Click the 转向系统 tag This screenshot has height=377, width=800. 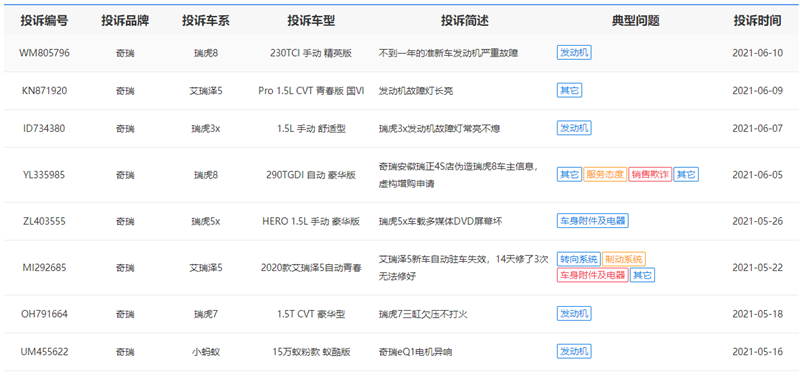579,259
